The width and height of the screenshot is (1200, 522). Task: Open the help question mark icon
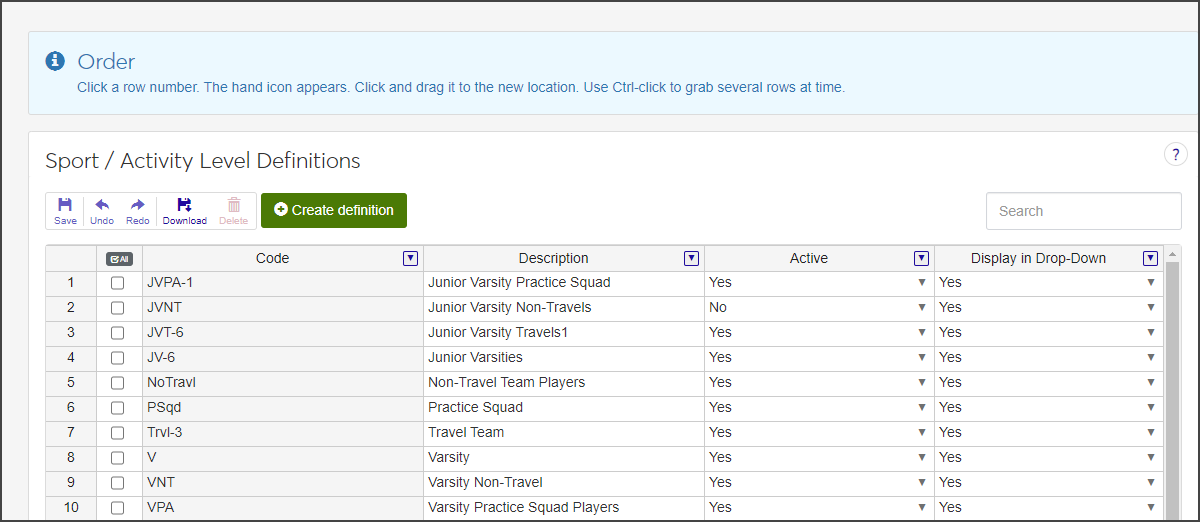click(1175, 154)
